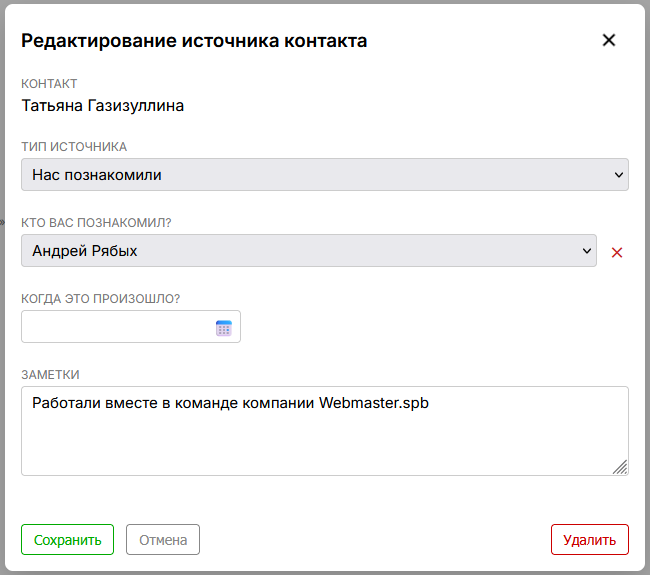Screen dimensions: 650x575
Task: Open the 'Андрей Рябых' person dropdown
Action: coord(308,251)
